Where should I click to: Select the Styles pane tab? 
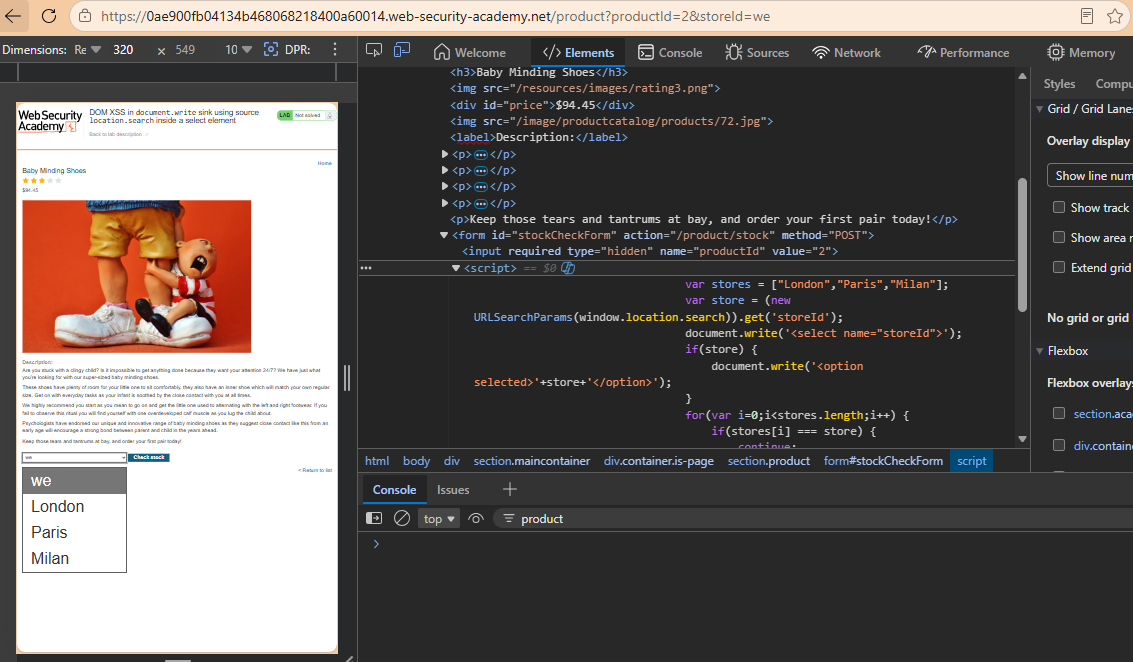tap(1059, 84)
